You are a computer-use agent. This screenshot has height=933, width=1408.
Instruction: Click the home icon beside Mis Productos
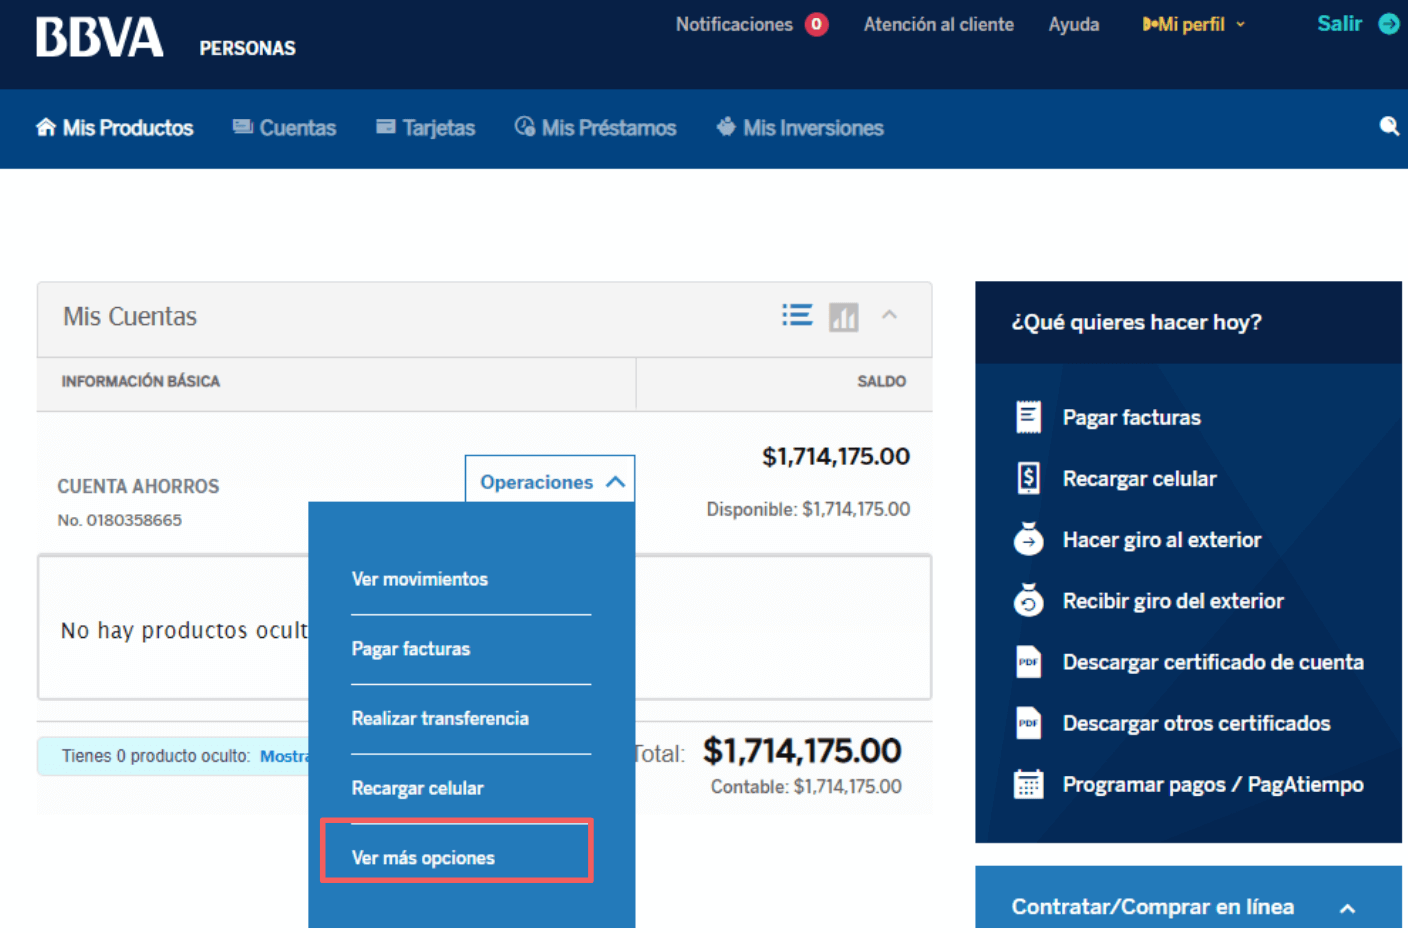(46, 127)
